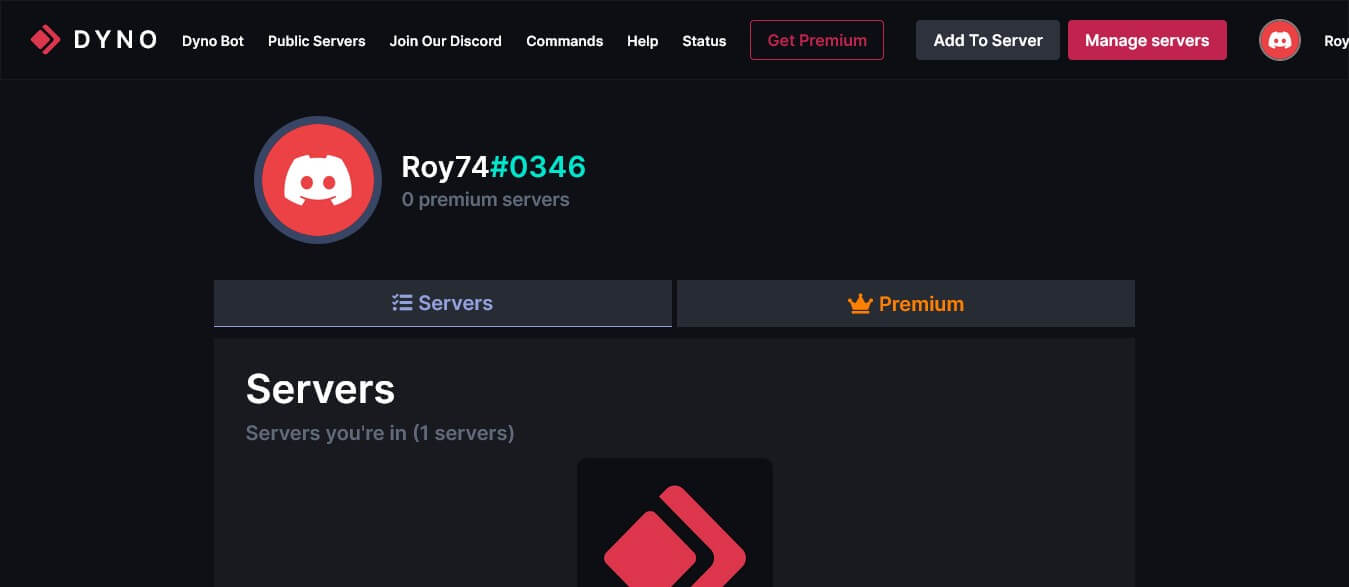This screenshot has width=1349, height=587.
Task: Click the large Discord profile avatar
Action: click(x=318, y=180)
